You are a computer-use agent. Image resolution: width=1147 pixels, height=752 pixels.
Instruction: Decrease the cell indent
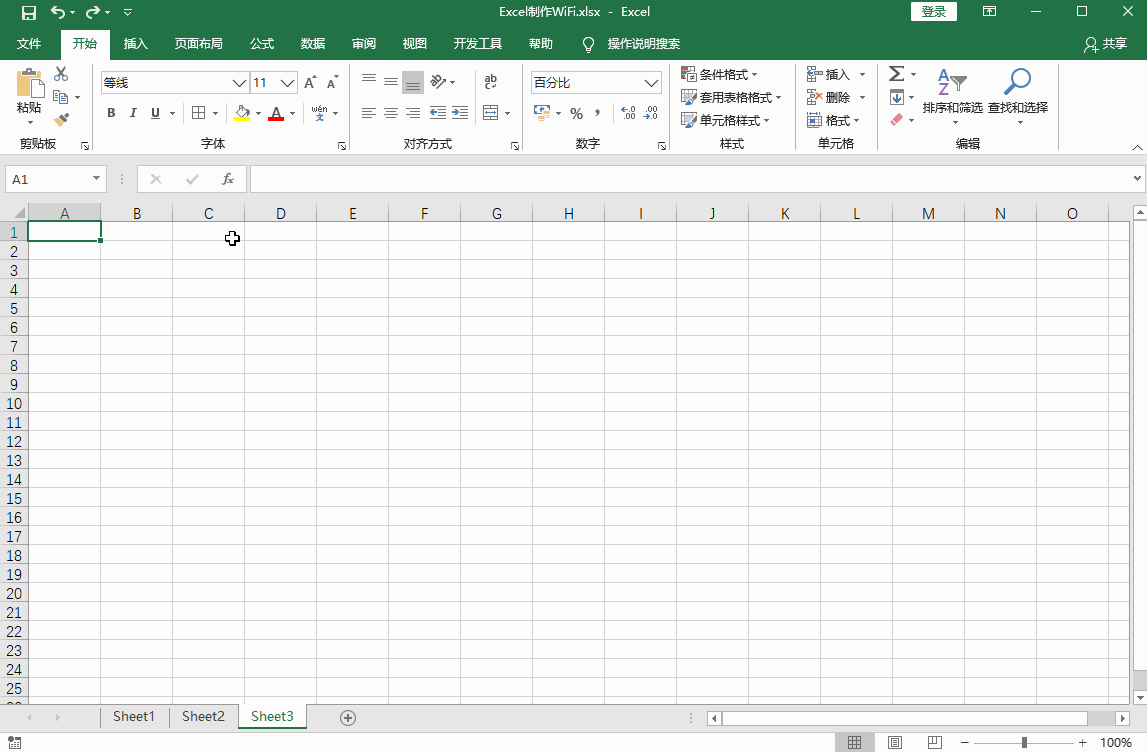[437, 113]
